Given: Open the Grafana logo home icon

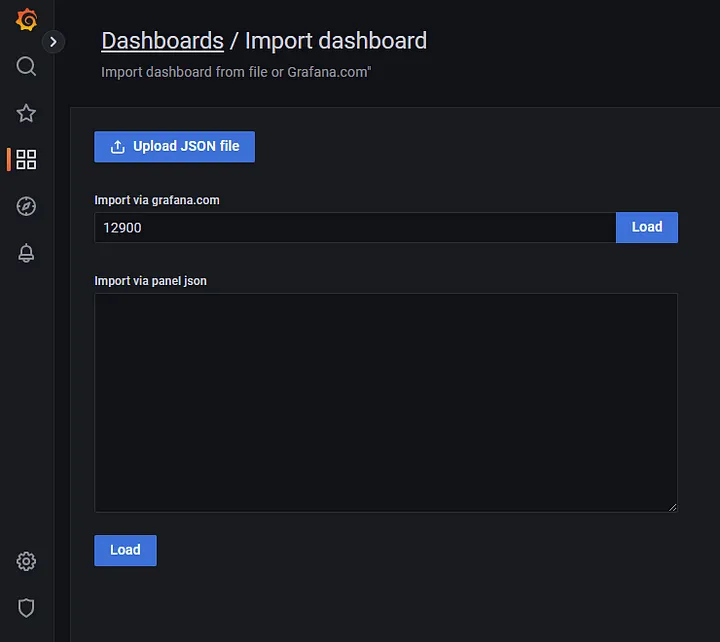Looking at the screenshot, I should 26,20.
